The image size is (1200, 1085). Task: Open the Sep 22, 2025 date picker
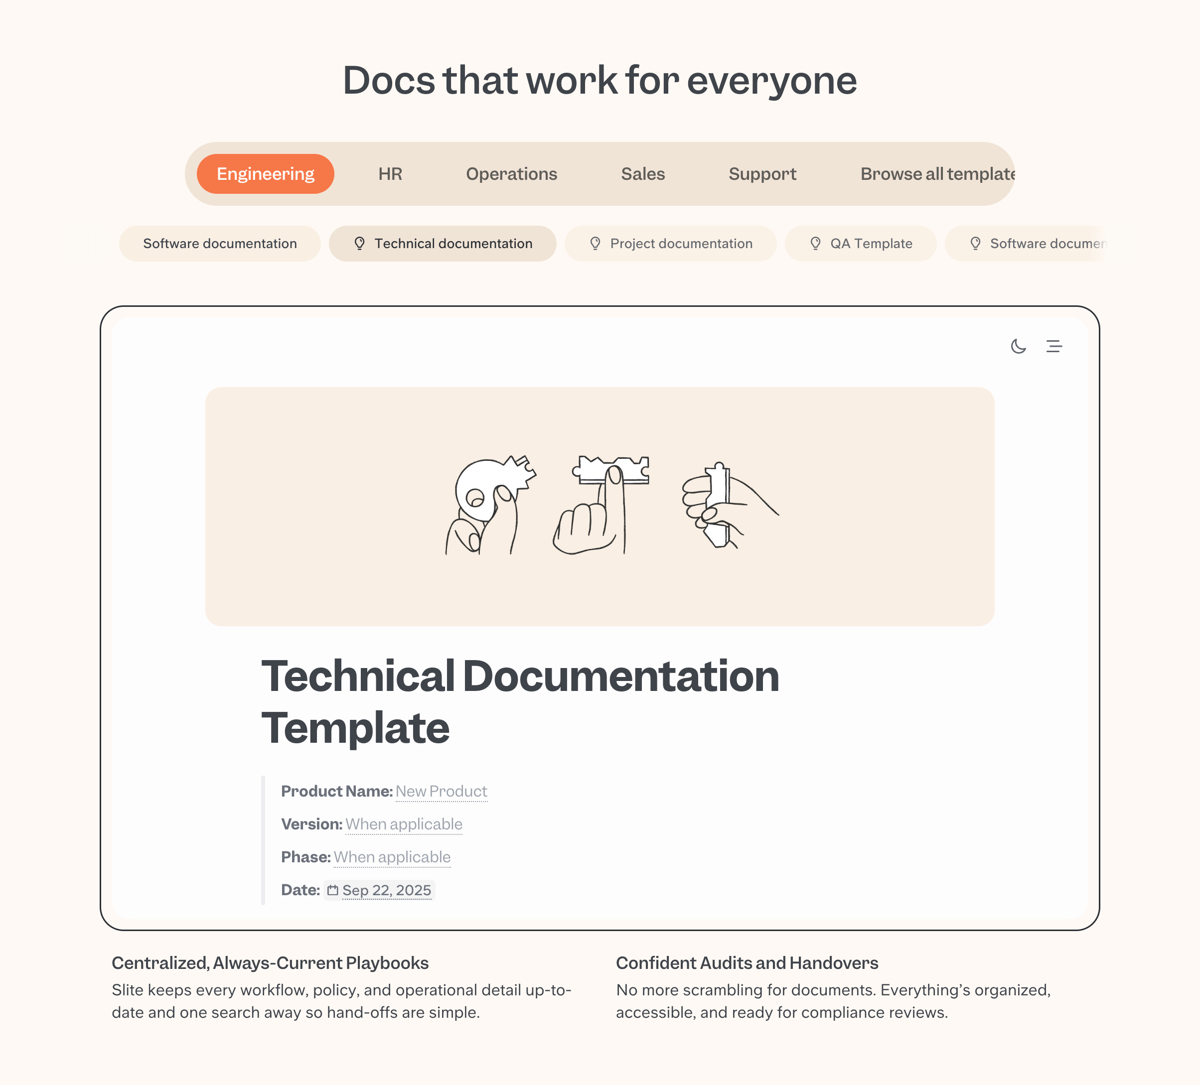[x=387, y=889]
